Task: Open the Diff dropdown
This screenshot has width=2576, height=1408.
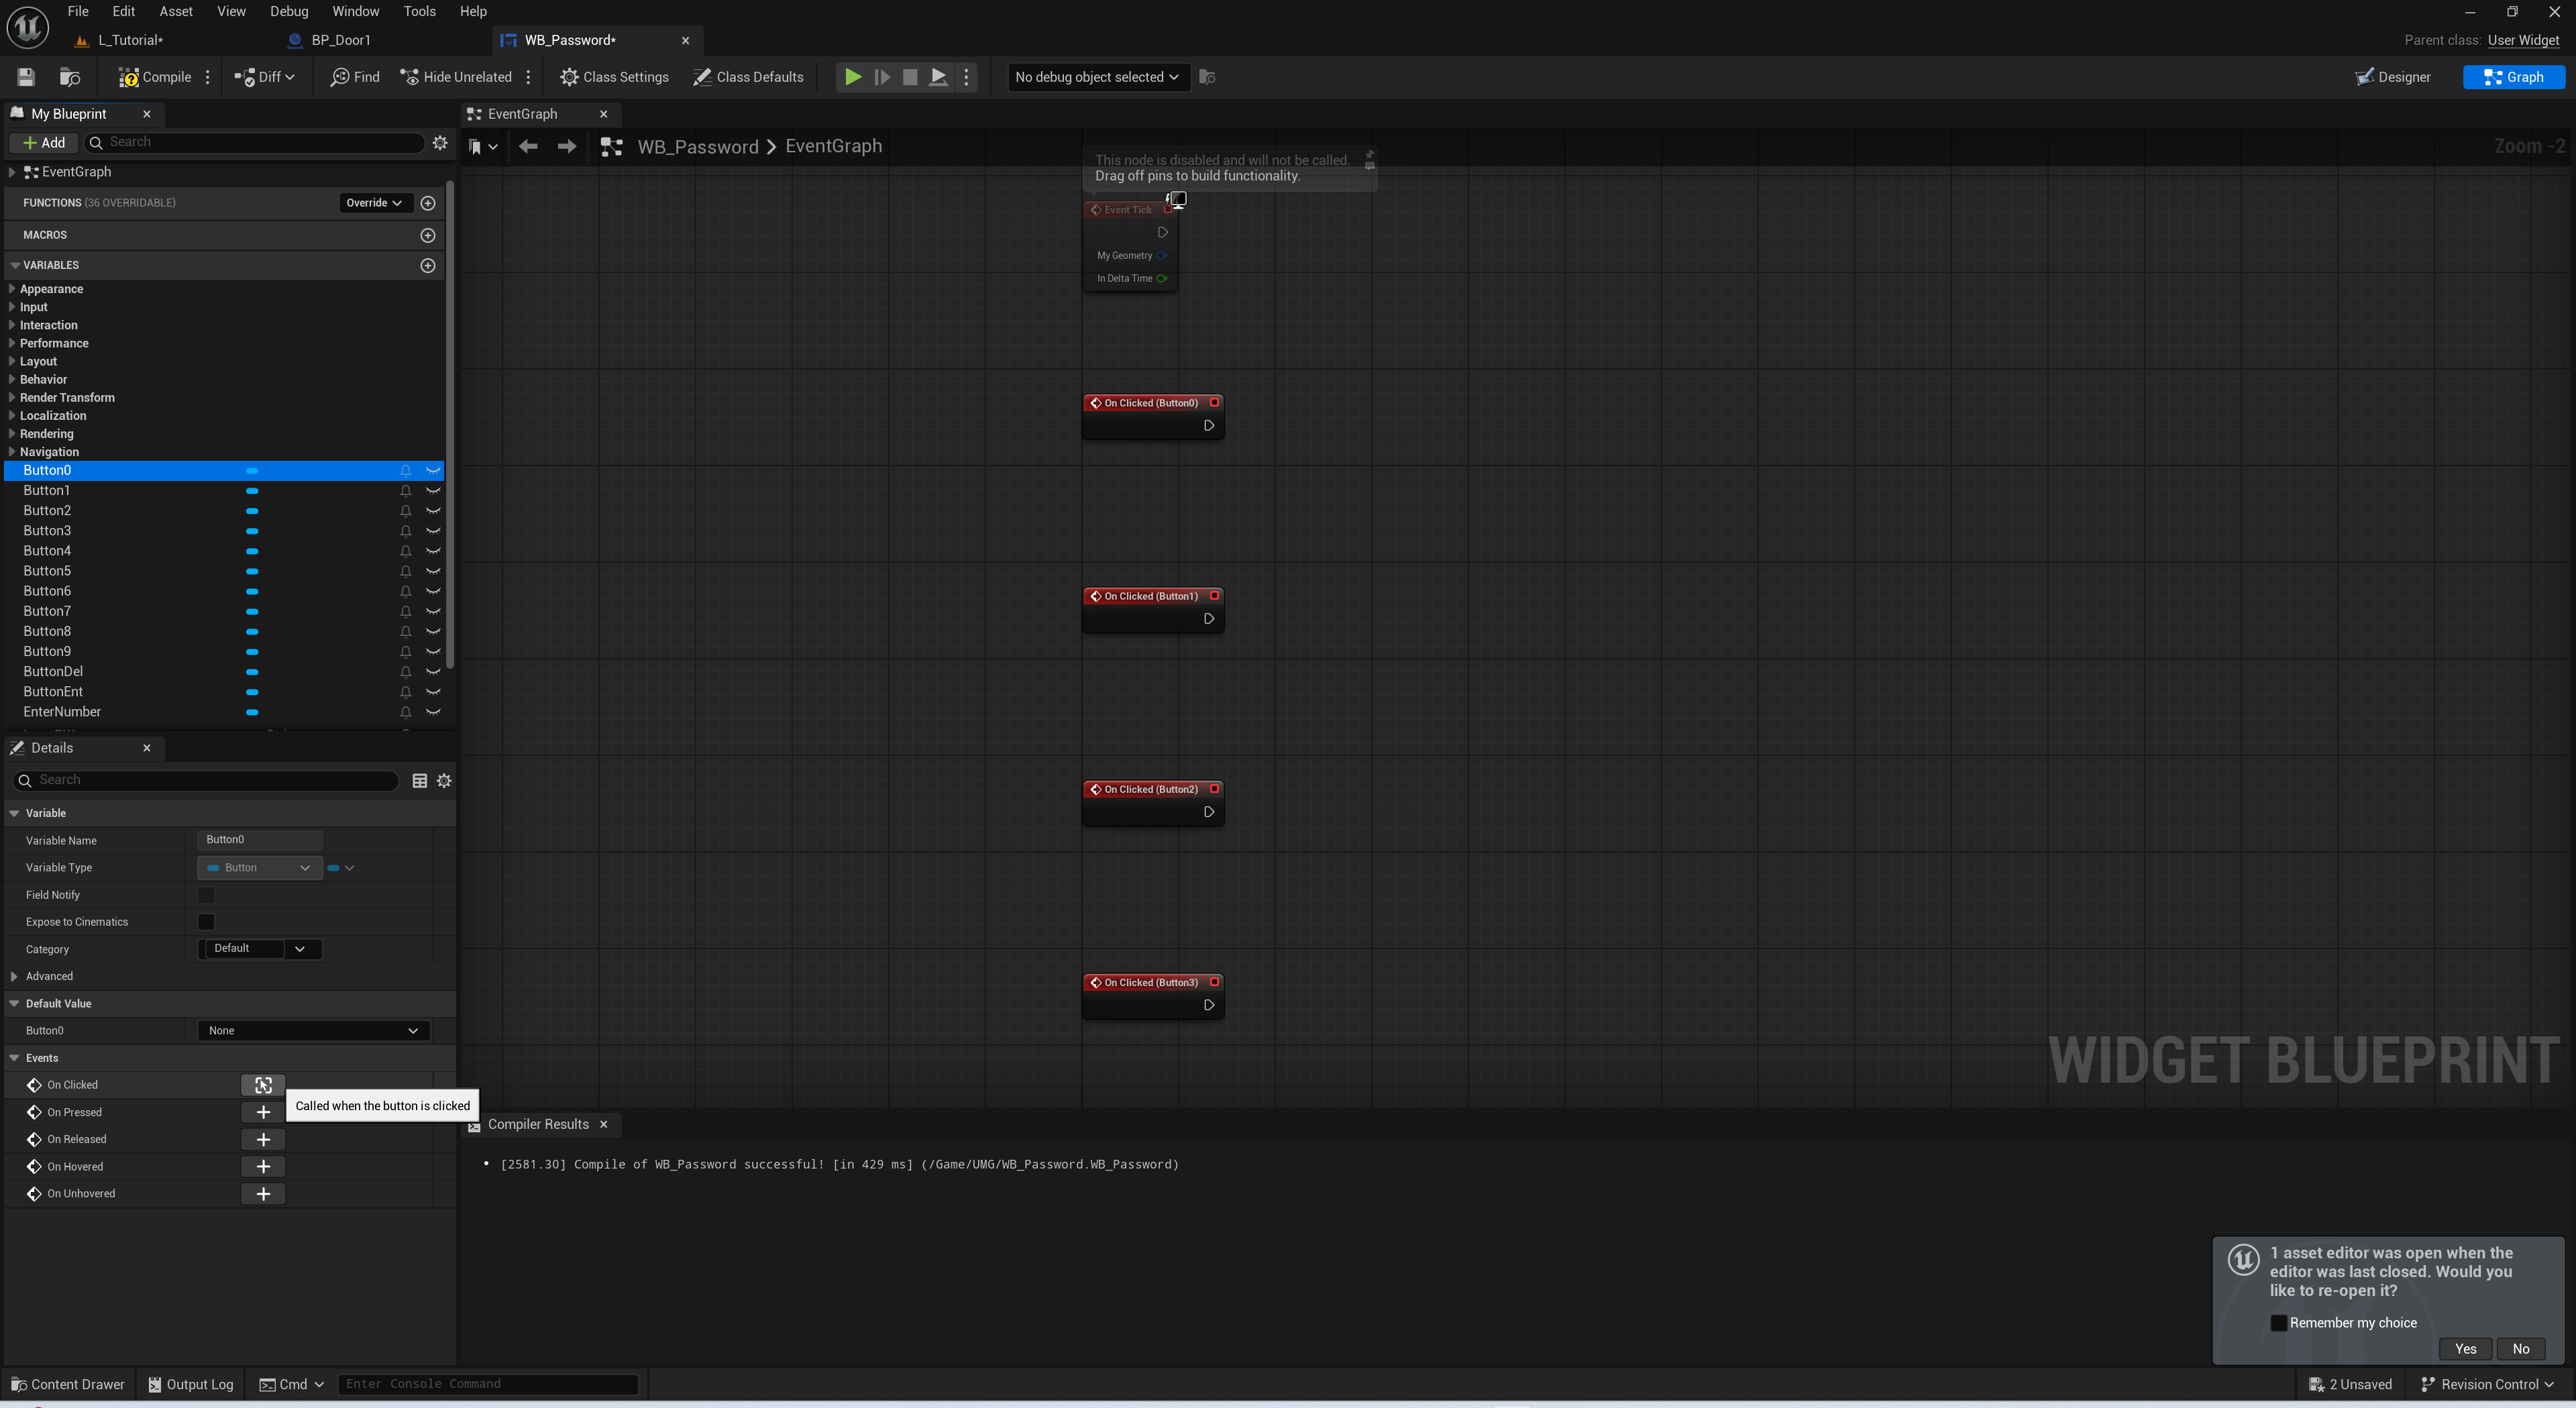Action: 265,77
